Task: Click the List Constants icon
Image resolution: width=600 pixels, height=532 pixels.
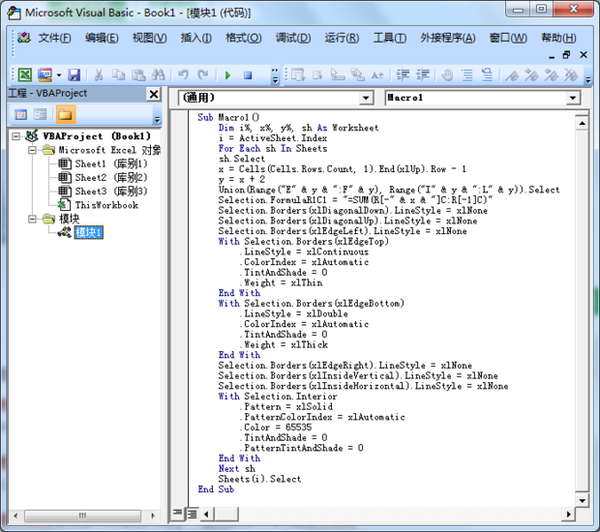Action: (318, 75)
